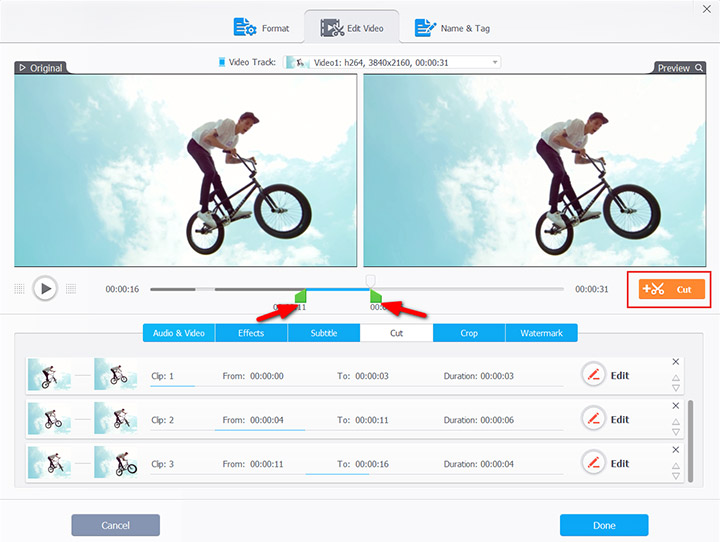Click Clip 2 start thumbnail

50,418
